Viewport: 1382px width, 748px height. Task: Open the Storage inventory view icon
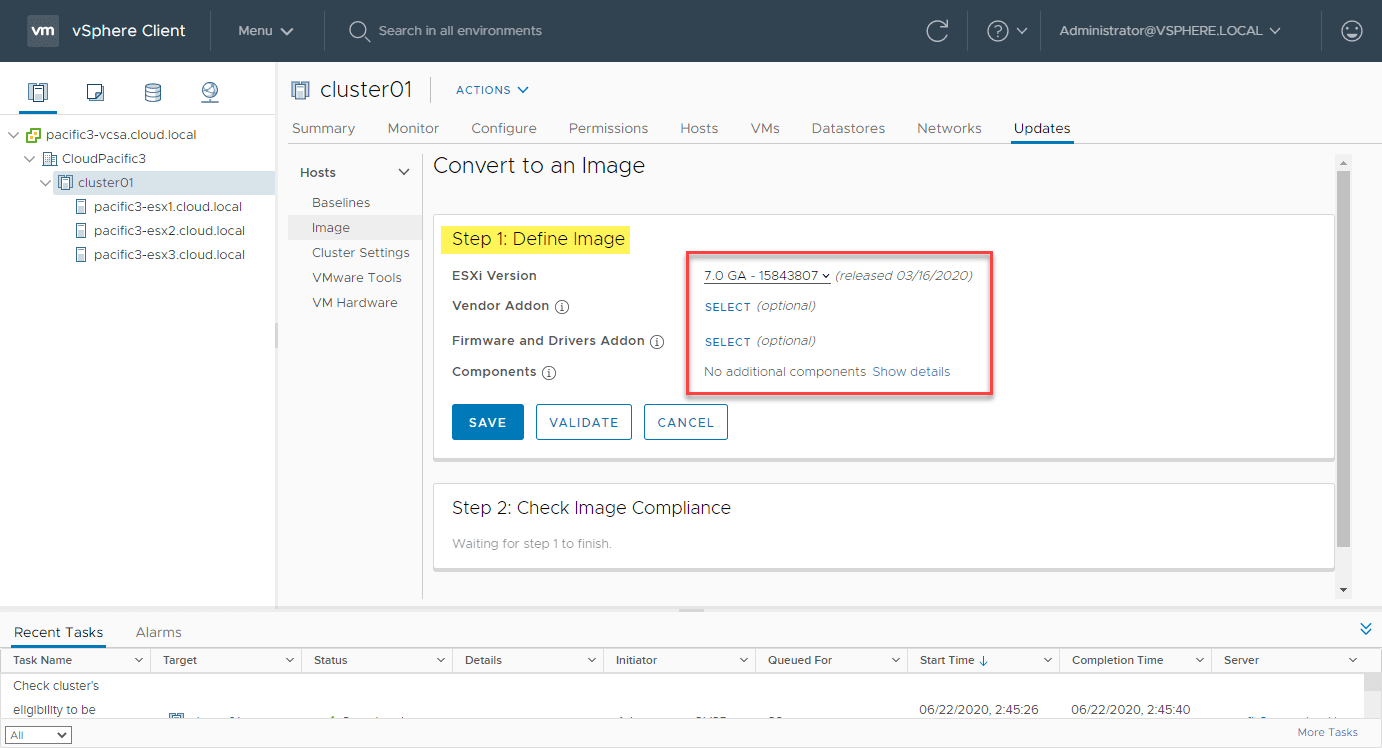[152, 93]
